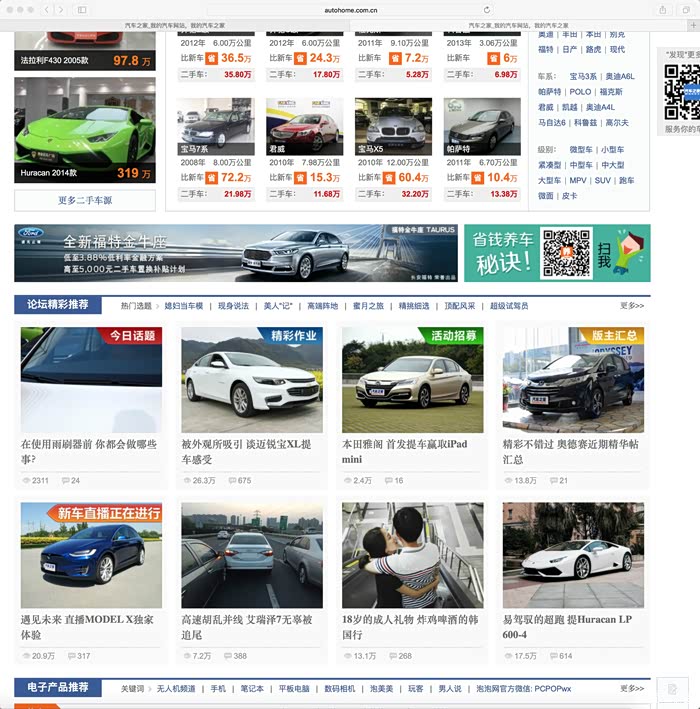Image resolution: width=700 pixels, height=709 pixels.
Task: Open 更多二手车源 button
Action: pos(85,200)
